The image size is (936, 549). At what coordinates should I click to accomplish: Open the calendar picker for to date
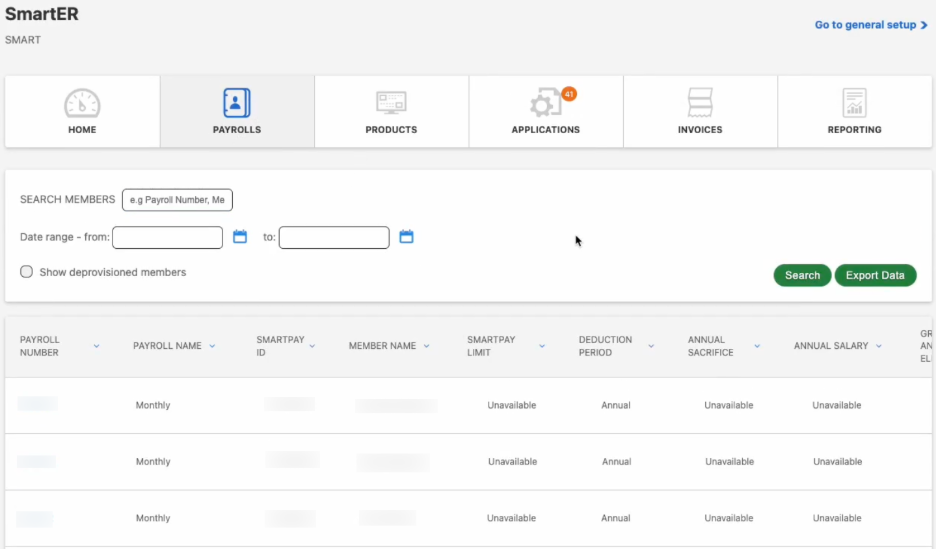406,237
